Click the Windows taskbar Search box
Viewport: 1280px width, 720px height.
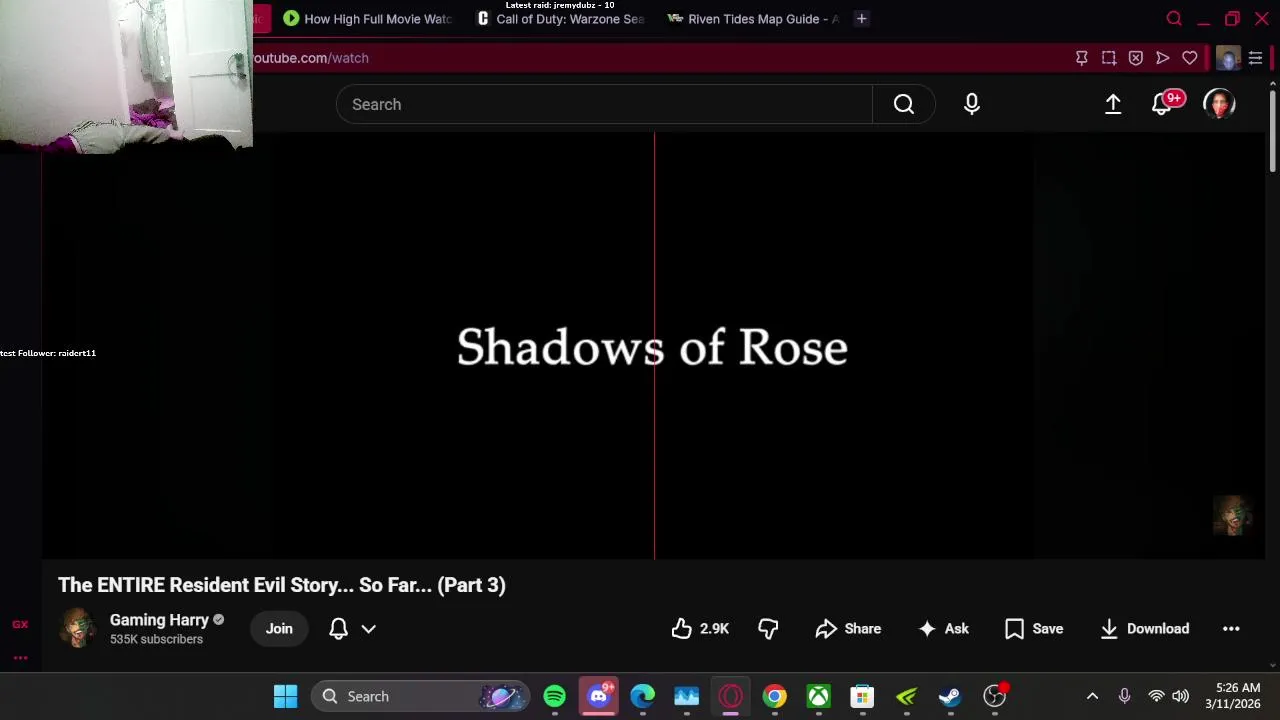pos(418,696)
